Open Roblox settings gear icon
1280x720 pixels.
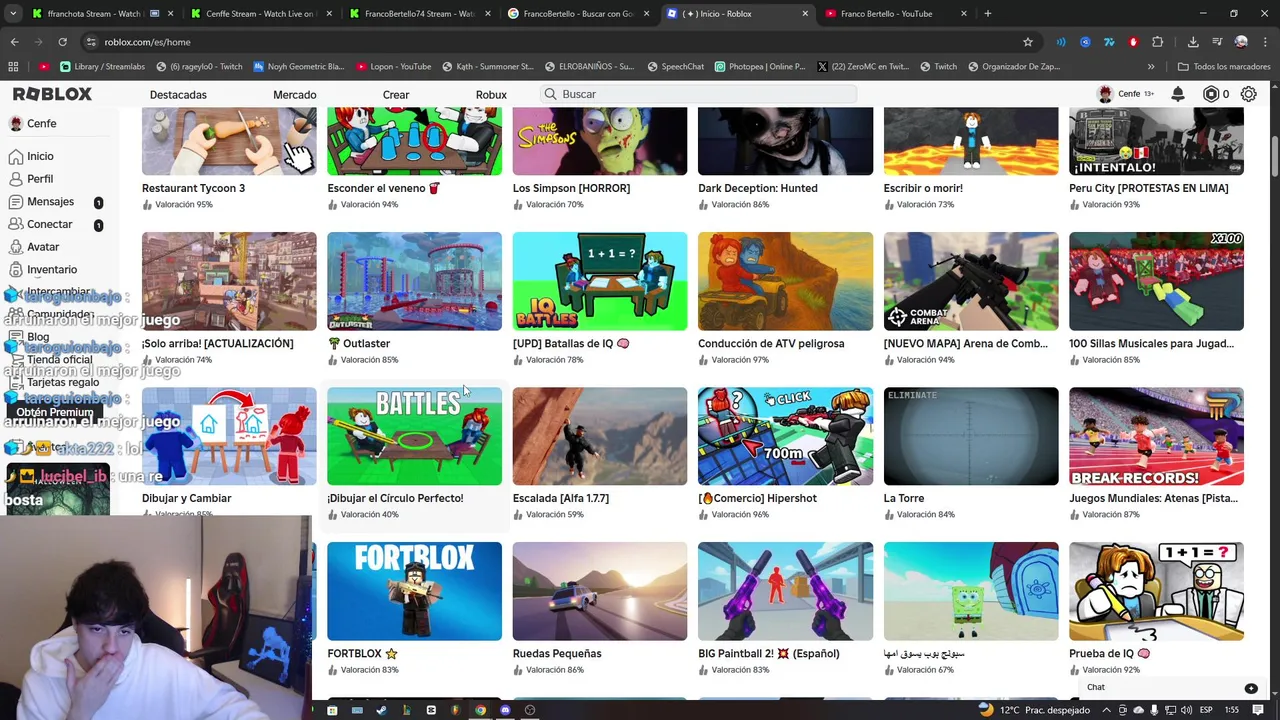(1249, 94)
